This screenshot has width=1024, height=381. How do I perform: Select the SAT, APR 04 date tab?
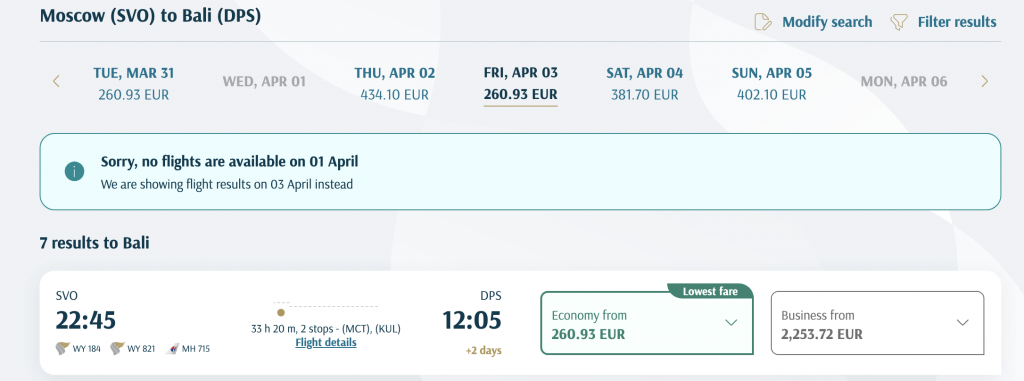(x=645, y=84)
